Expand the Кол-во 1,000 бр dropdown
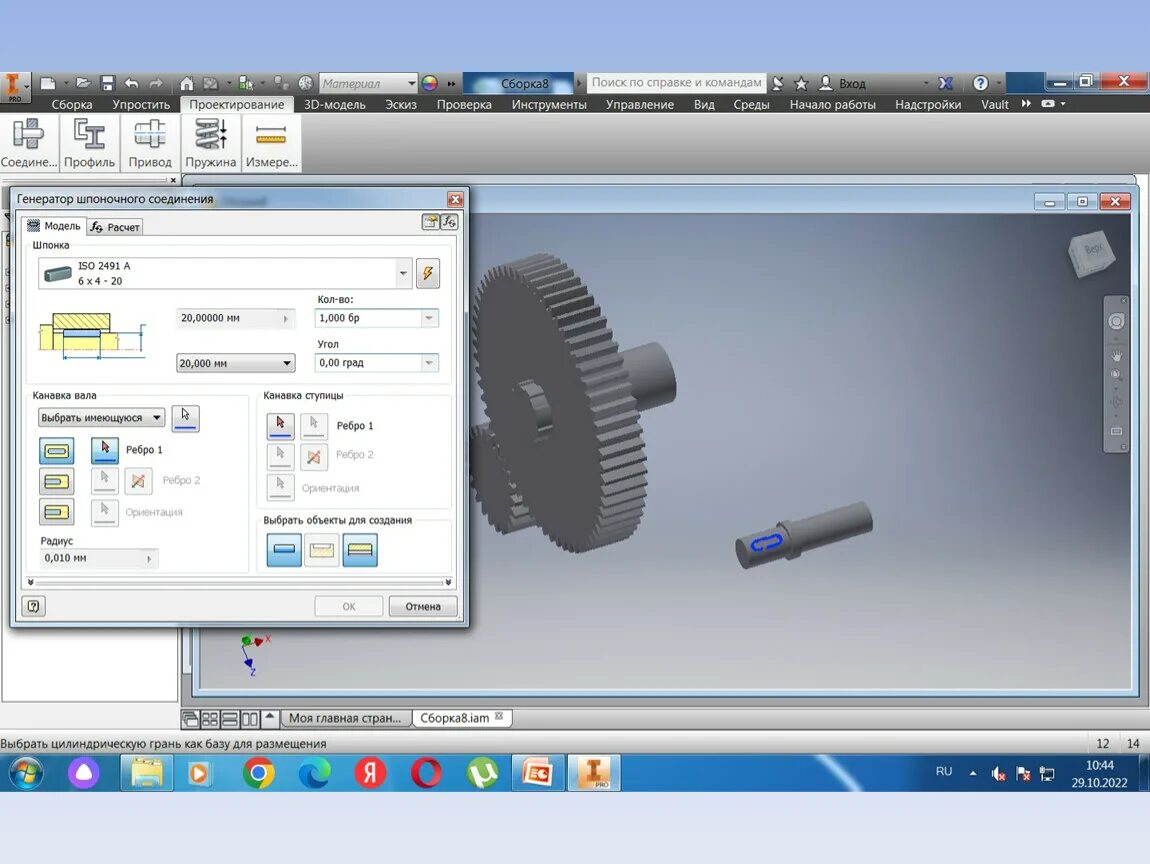 (x=429, y=318)
